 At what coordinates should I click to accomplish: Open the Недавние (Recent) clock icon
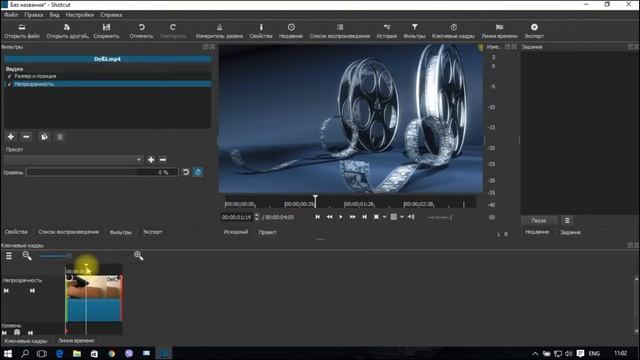[x=291, y=27]
